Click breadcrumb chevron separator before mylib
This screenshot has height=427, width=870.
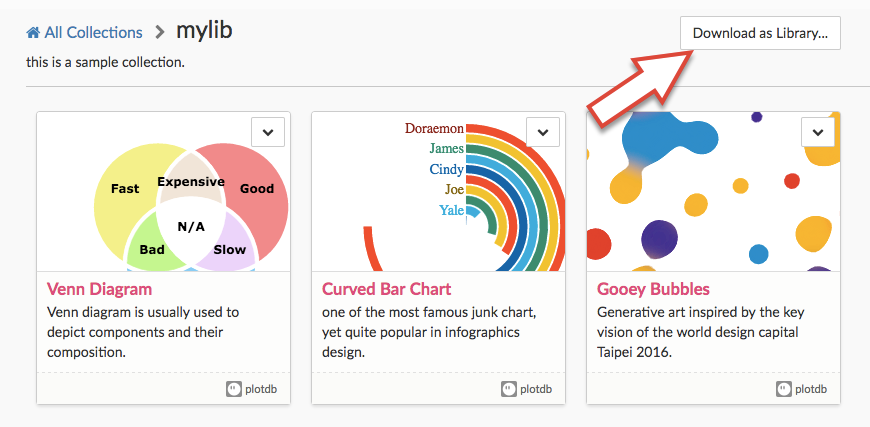tap(160, 33)
